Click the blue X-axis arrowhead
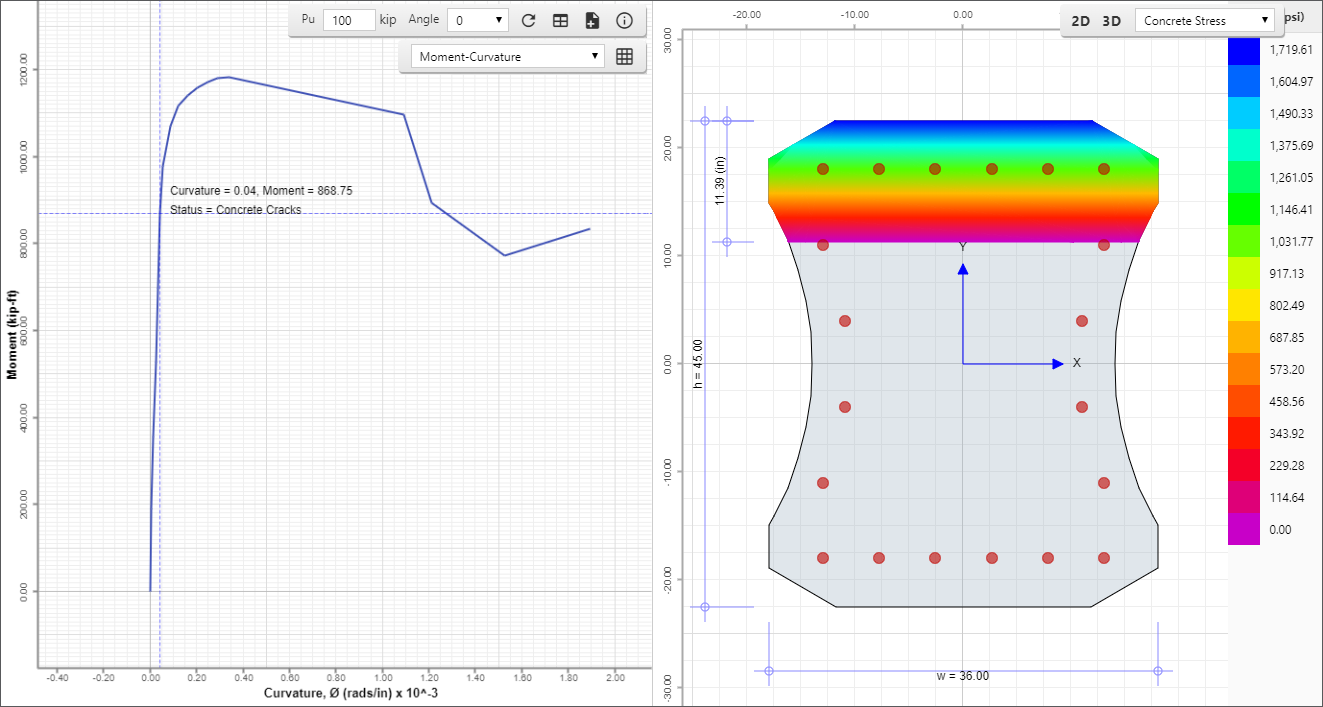Screen dimensions: 1323x707 point(1057,364)
